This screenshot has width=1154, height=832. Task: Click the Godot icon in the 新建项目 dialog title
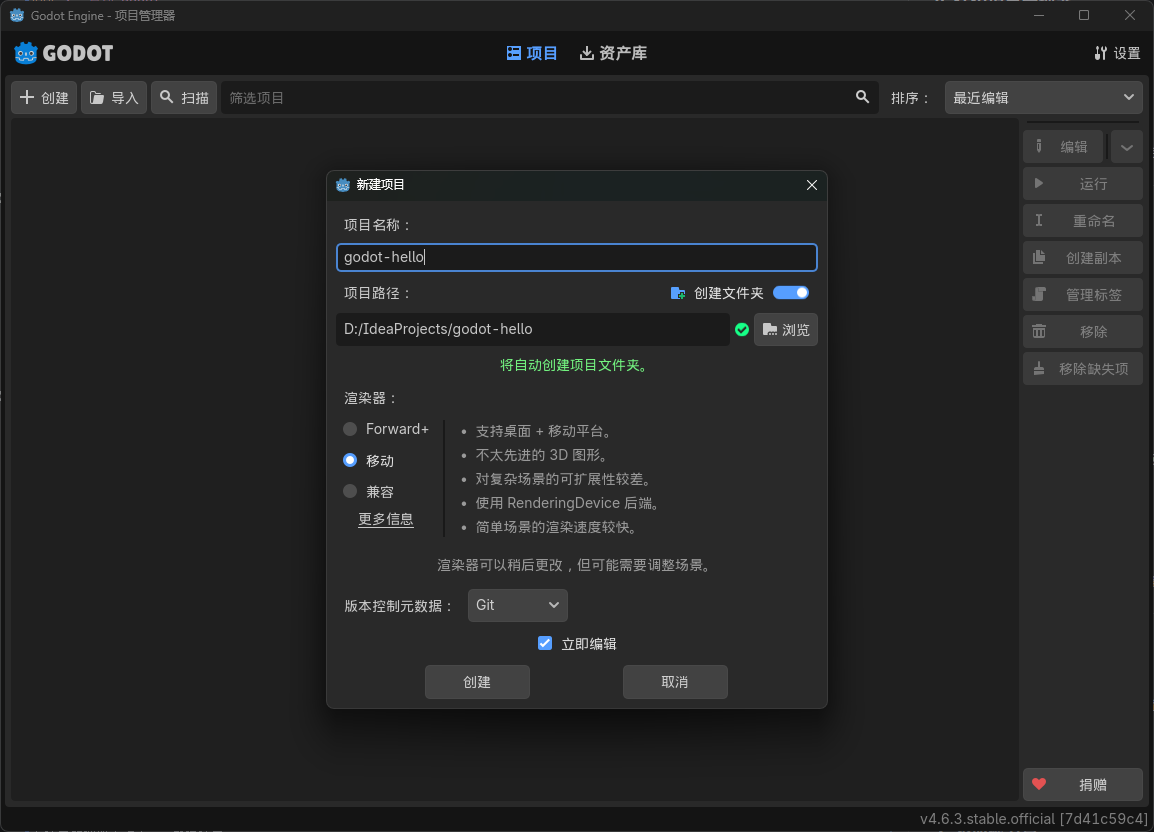pyautogui.click(x=343, y=185)
